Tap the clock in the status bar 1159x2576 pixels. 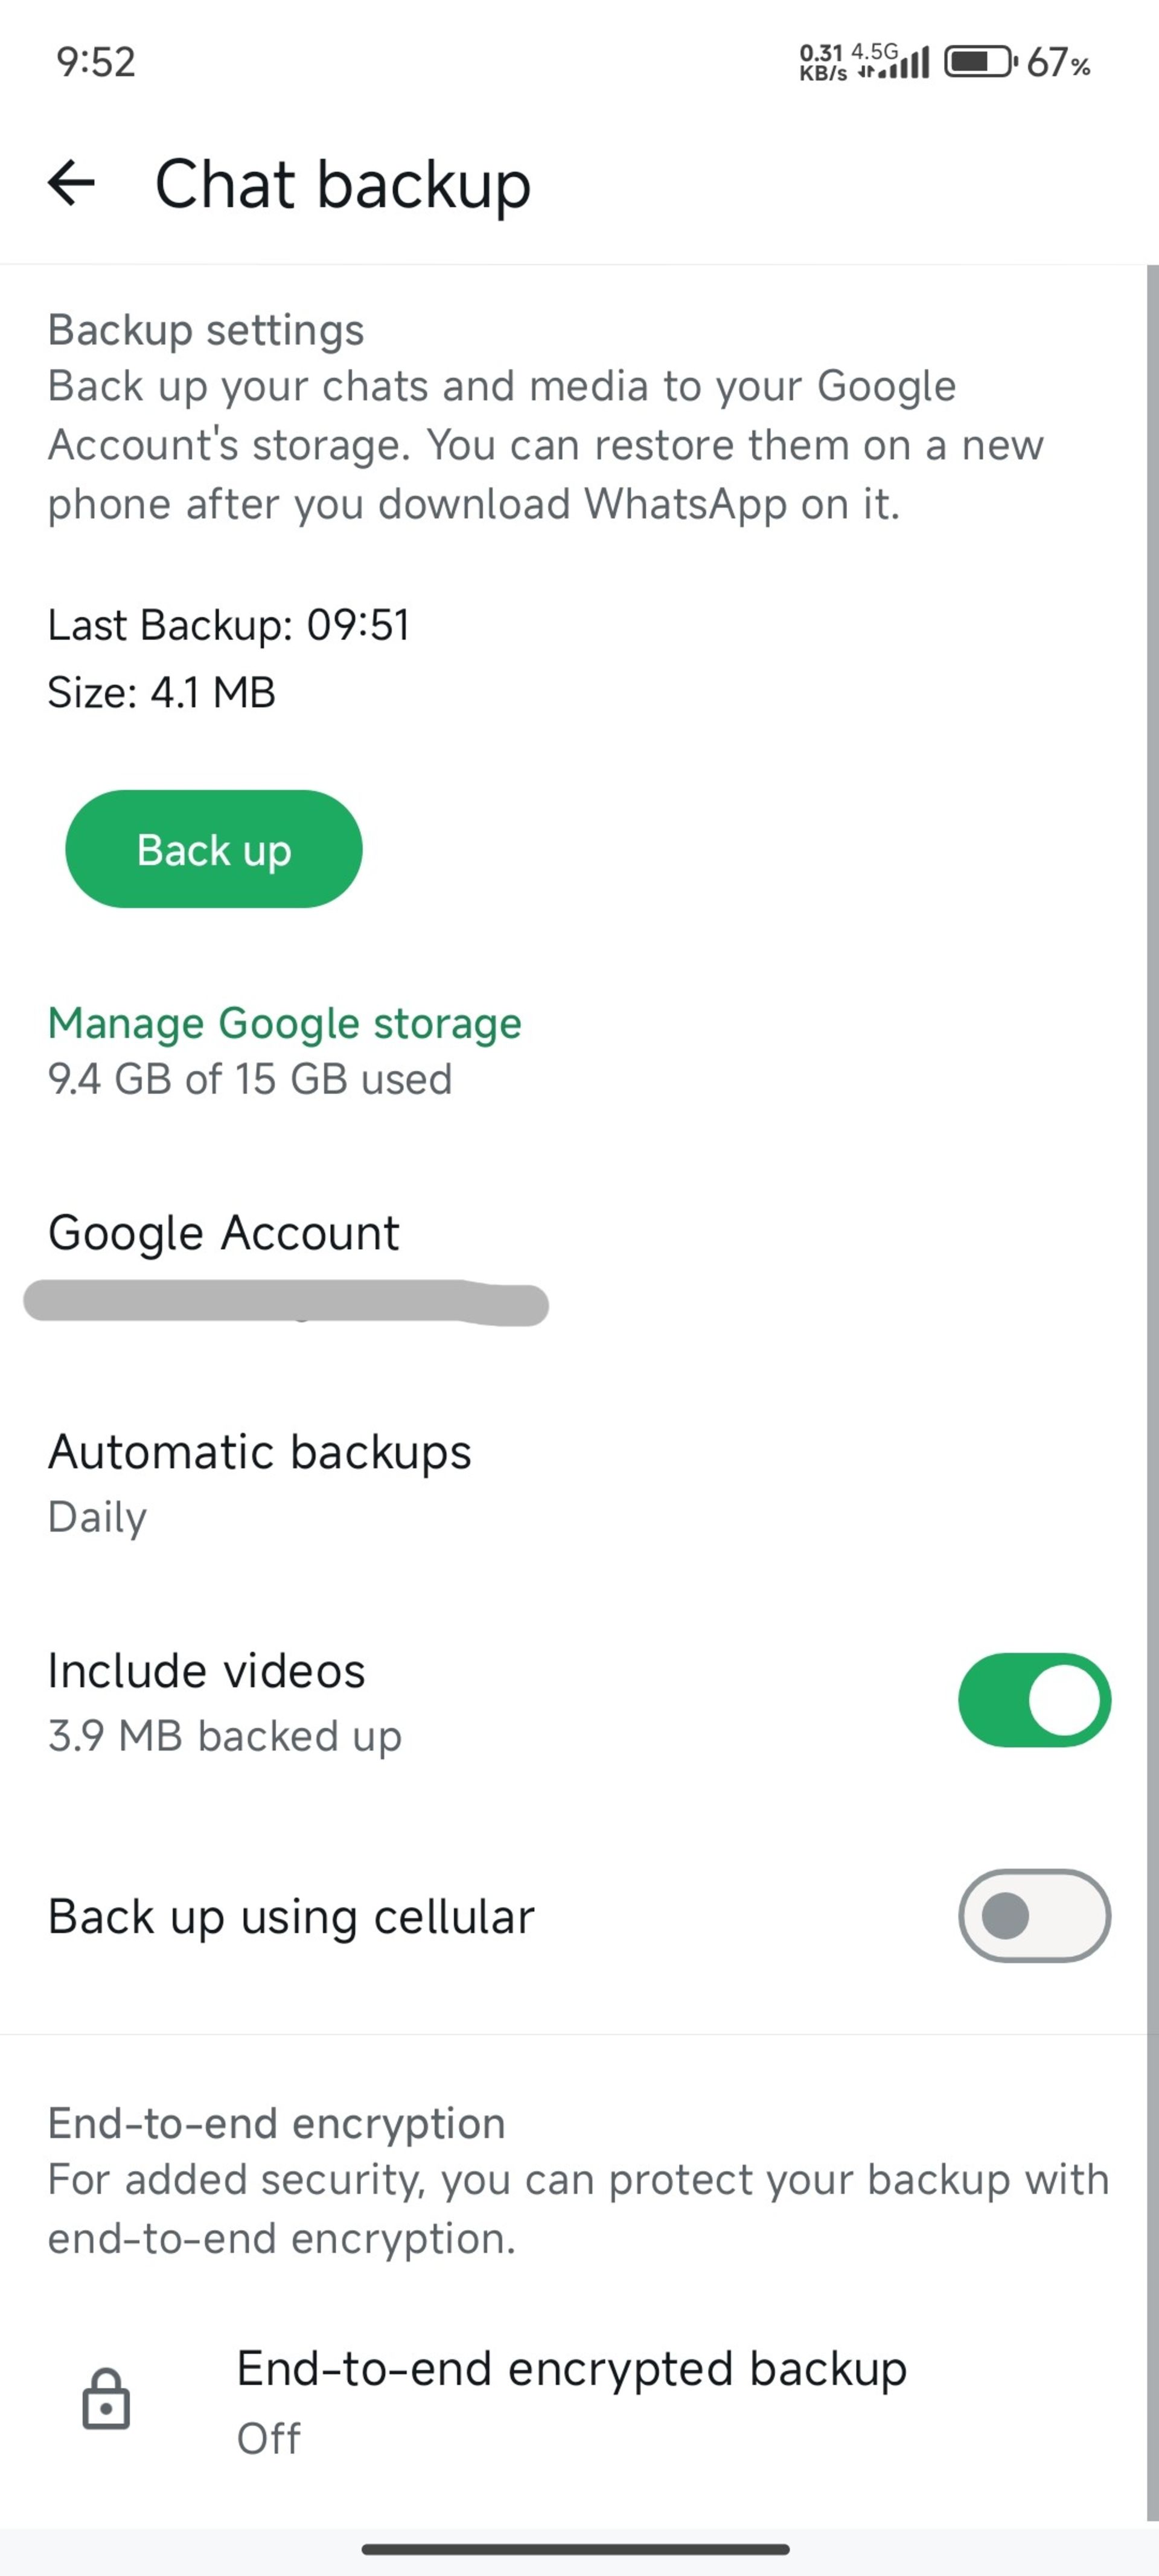point(96,62)
